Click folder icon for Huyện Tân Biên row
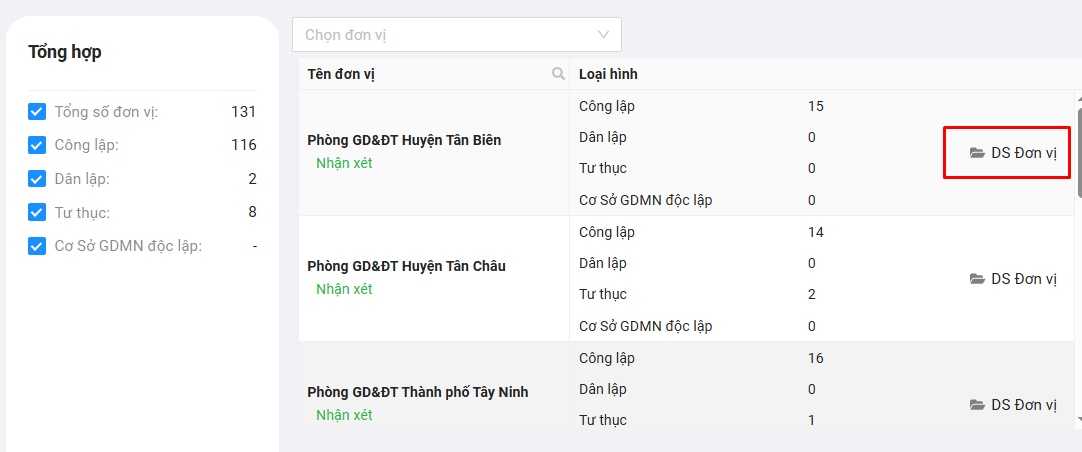This screenshot has width=1082, height=452. point(977,153)
